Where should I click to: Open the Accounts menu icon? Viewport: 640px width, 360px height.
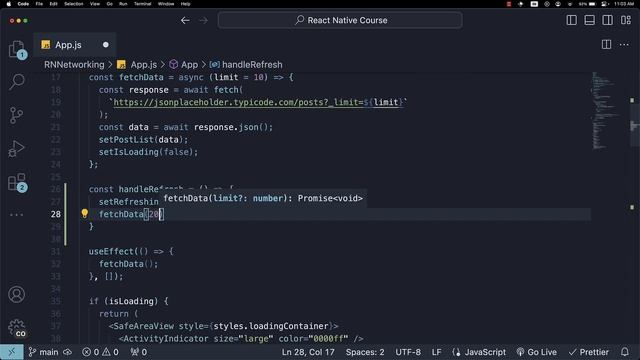17,294
